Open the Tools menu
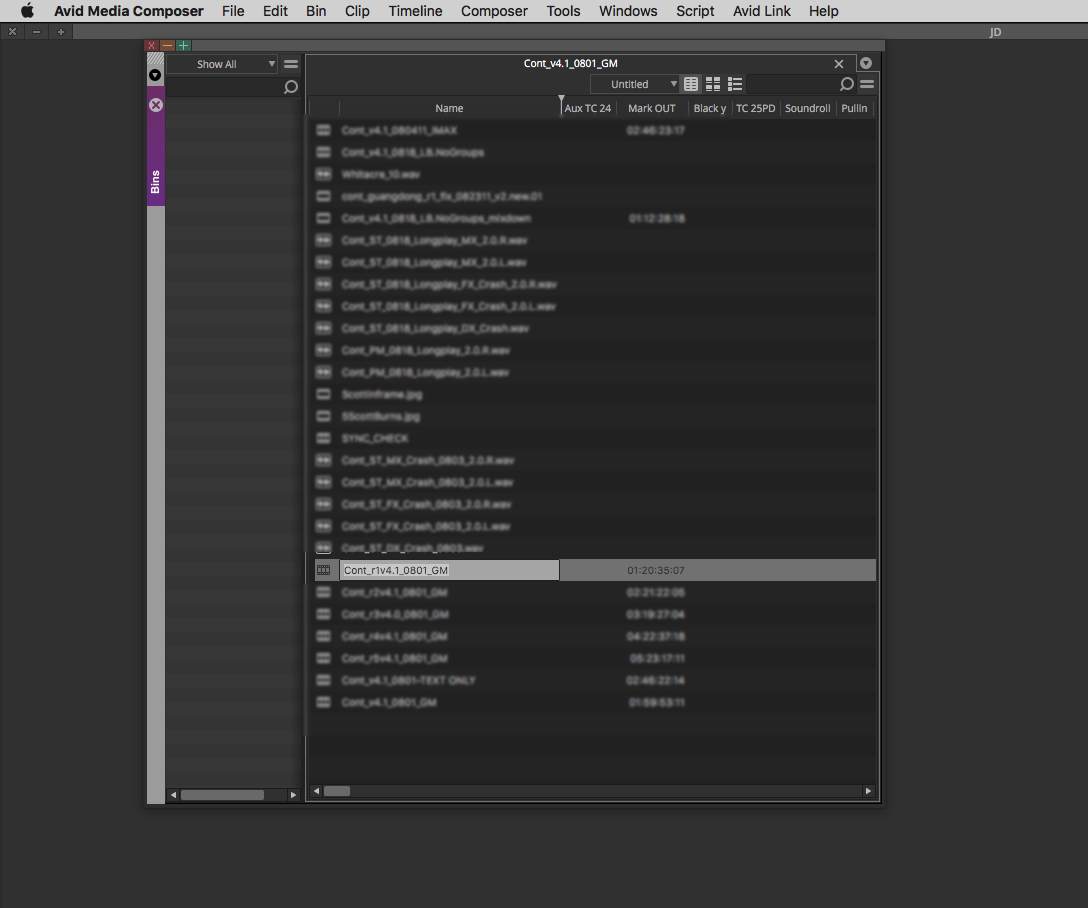Screen dimensions: 1088x908 [563, 11]
